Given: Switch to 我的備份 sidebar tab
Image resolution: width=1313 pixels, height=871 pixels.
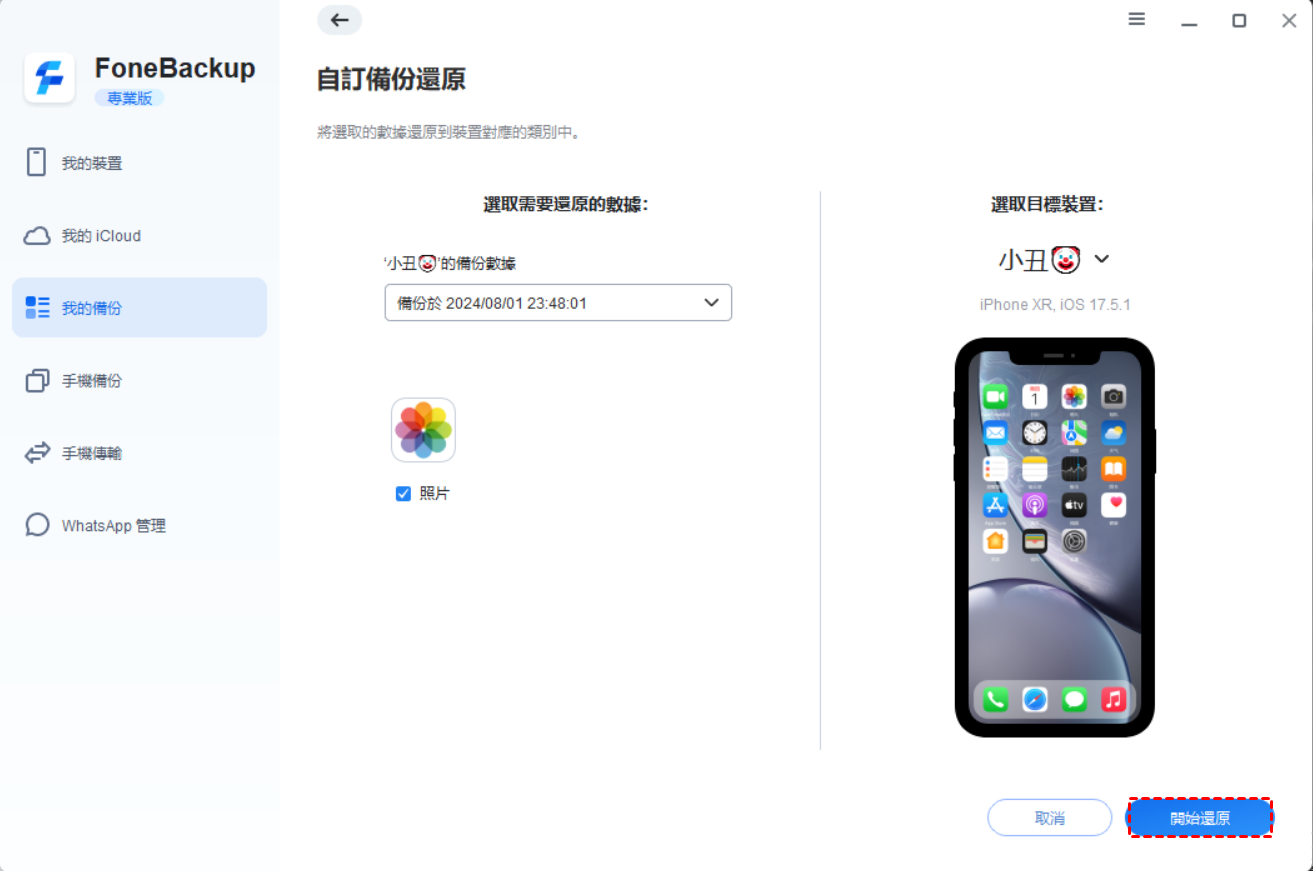Looking at the screenshot, I should [139, 308].
